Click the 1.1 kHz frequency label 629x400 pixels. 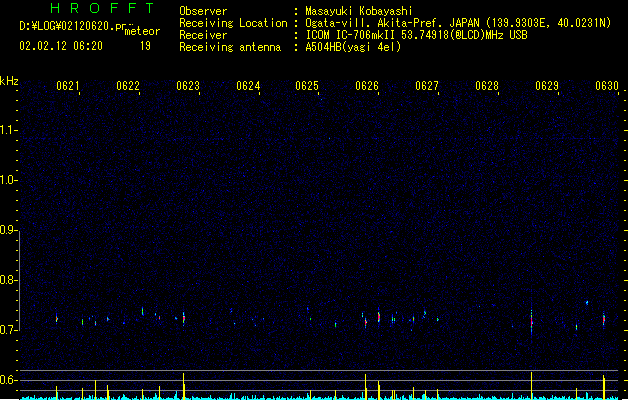[x=8, y=130]
